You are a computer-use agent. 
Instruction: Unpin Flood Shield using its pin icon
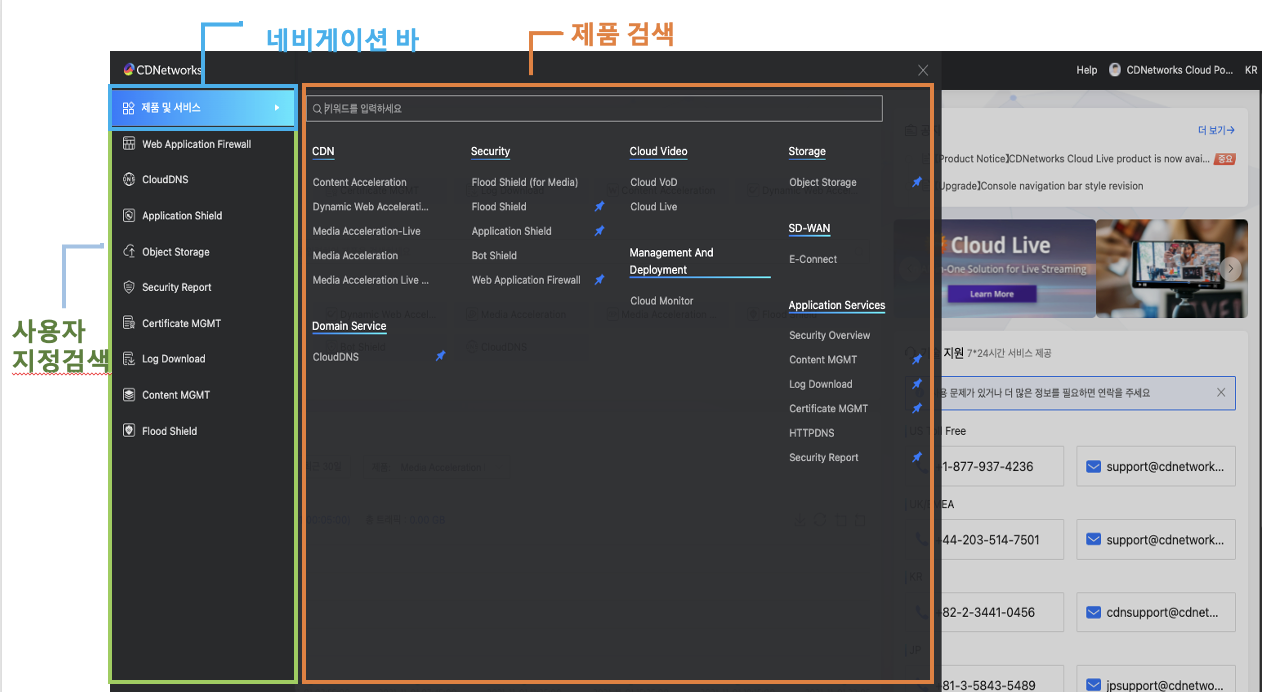pyautogui.click(x=599, y=207)
